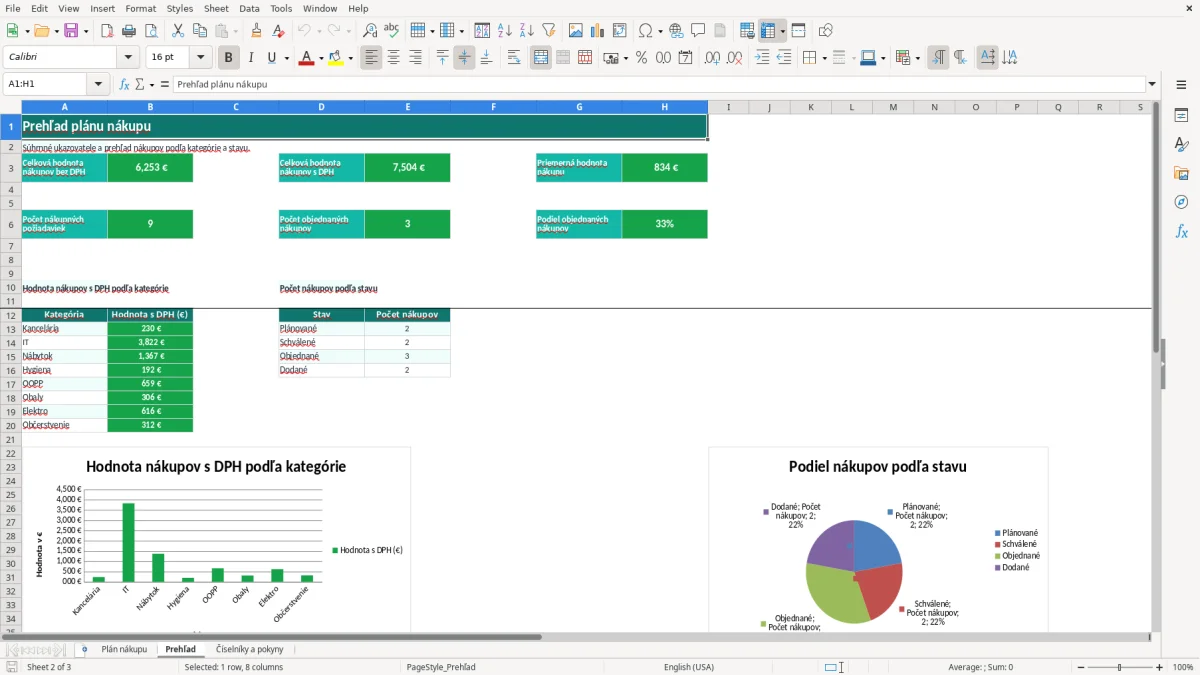Apply yellow background color swatch
Image resolution: width=1200 pixels, height=675 pixels.
[336, 58]
